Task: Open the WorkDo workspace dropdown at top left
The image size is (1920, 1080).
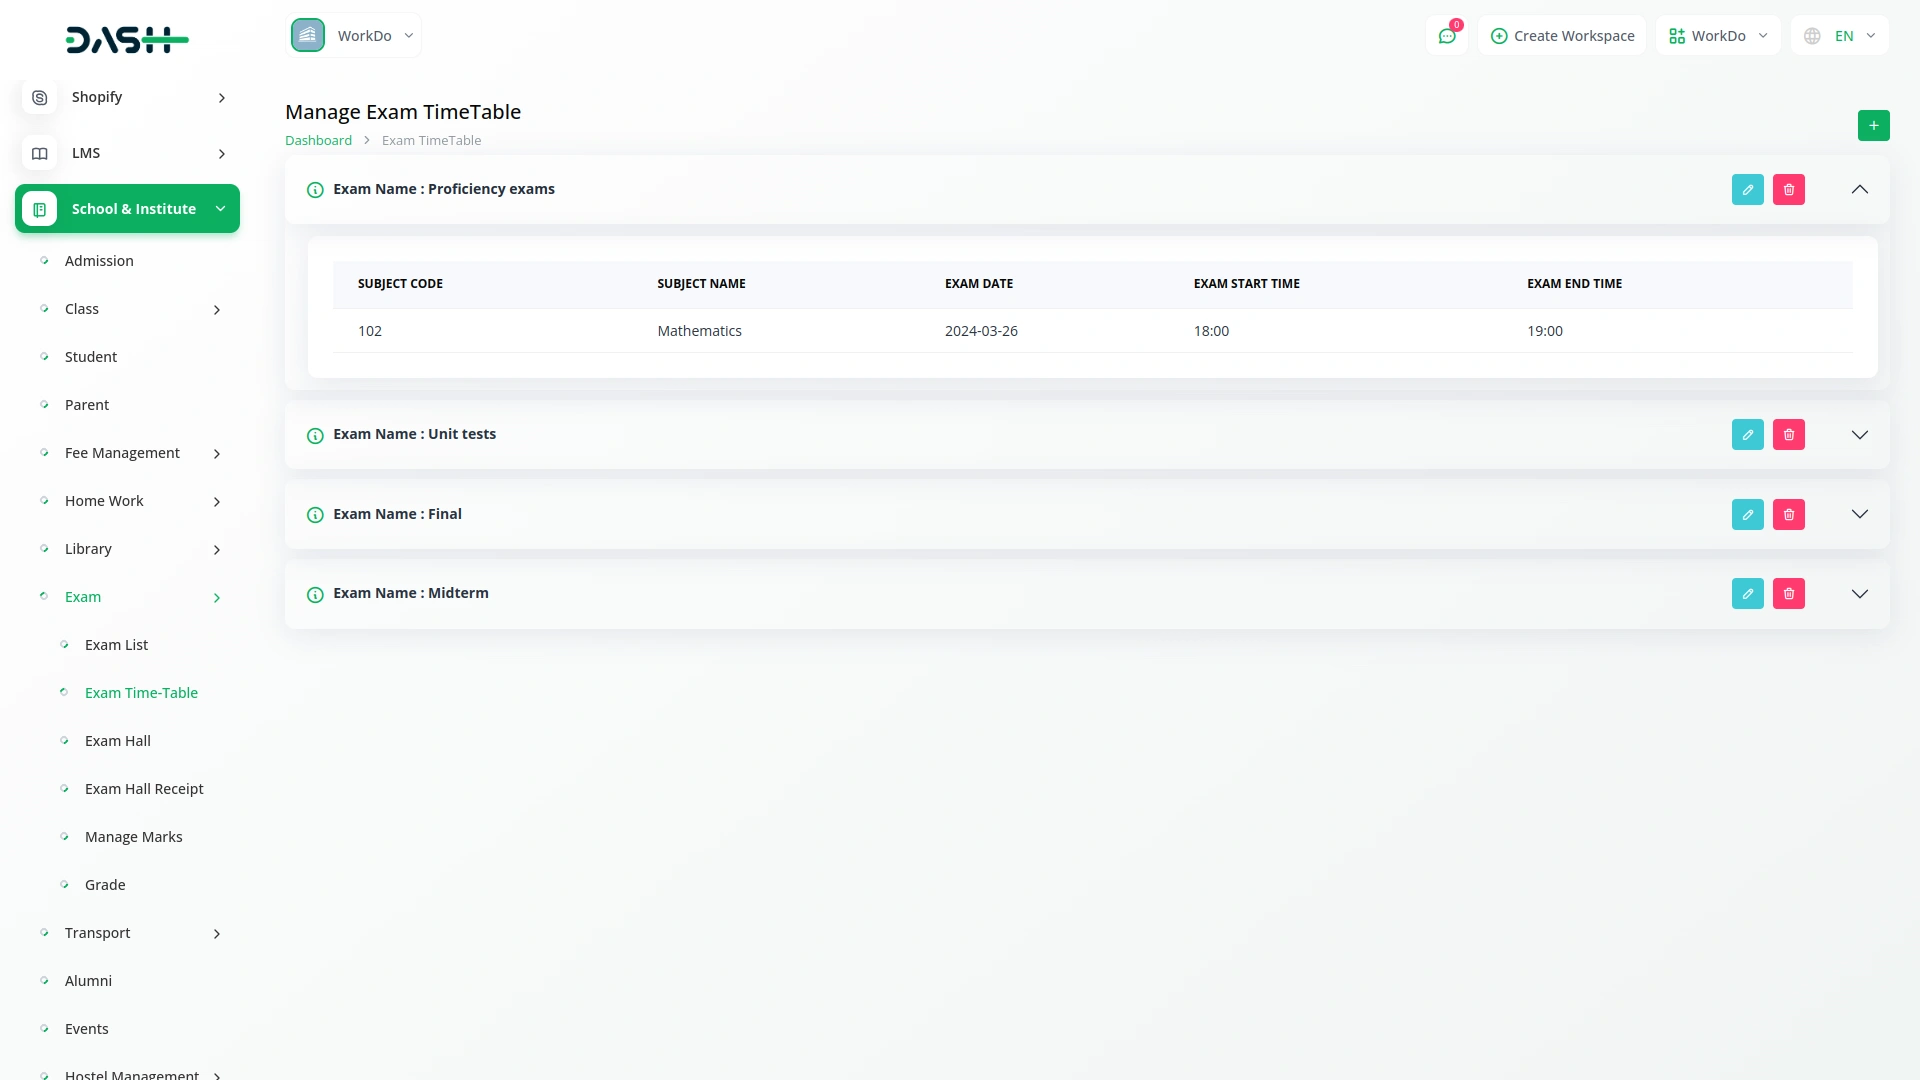Action: coord(354,36)
